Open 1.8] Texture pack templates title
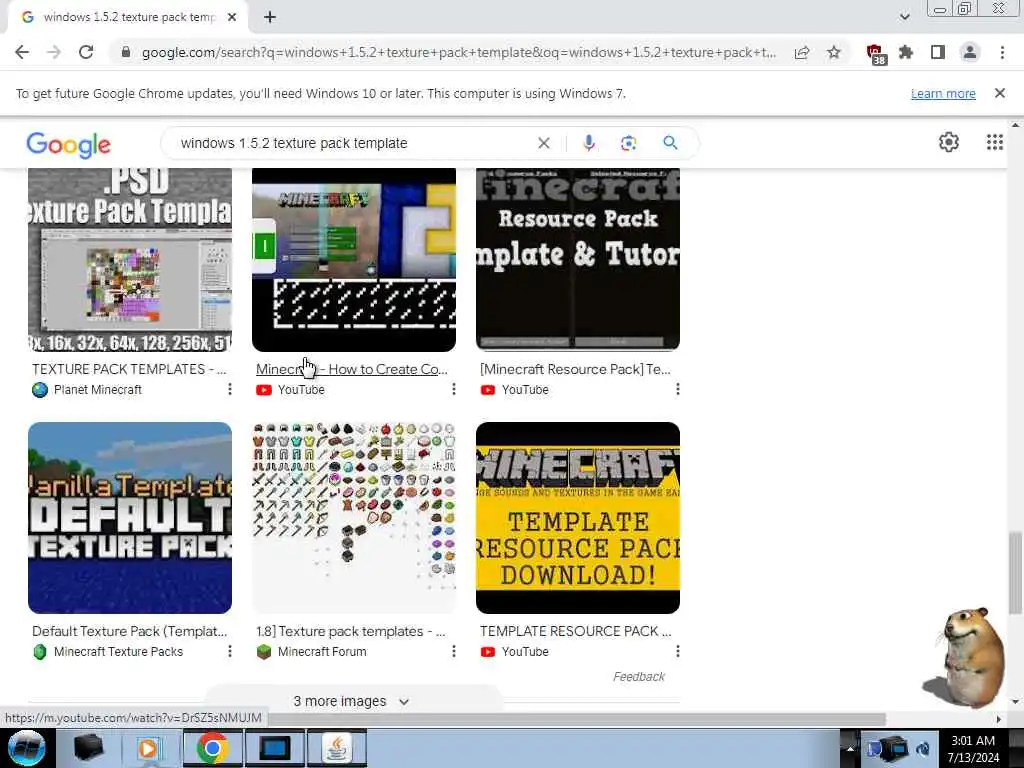The width and height of the screenshot is (1024, 768). click(351, 632)
